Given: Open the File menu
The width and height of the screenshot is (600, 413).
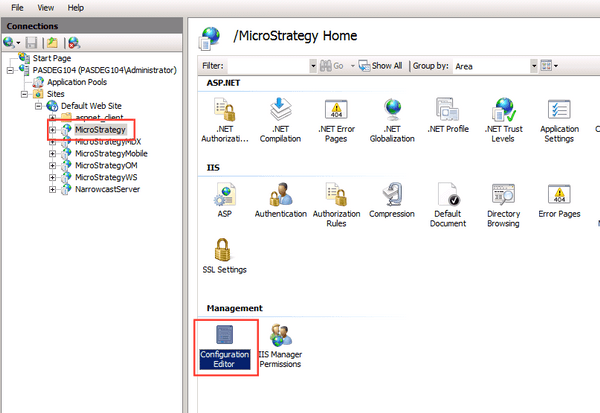Looking at the screenshot, I should pyautogui.click(x=17, y=8).
